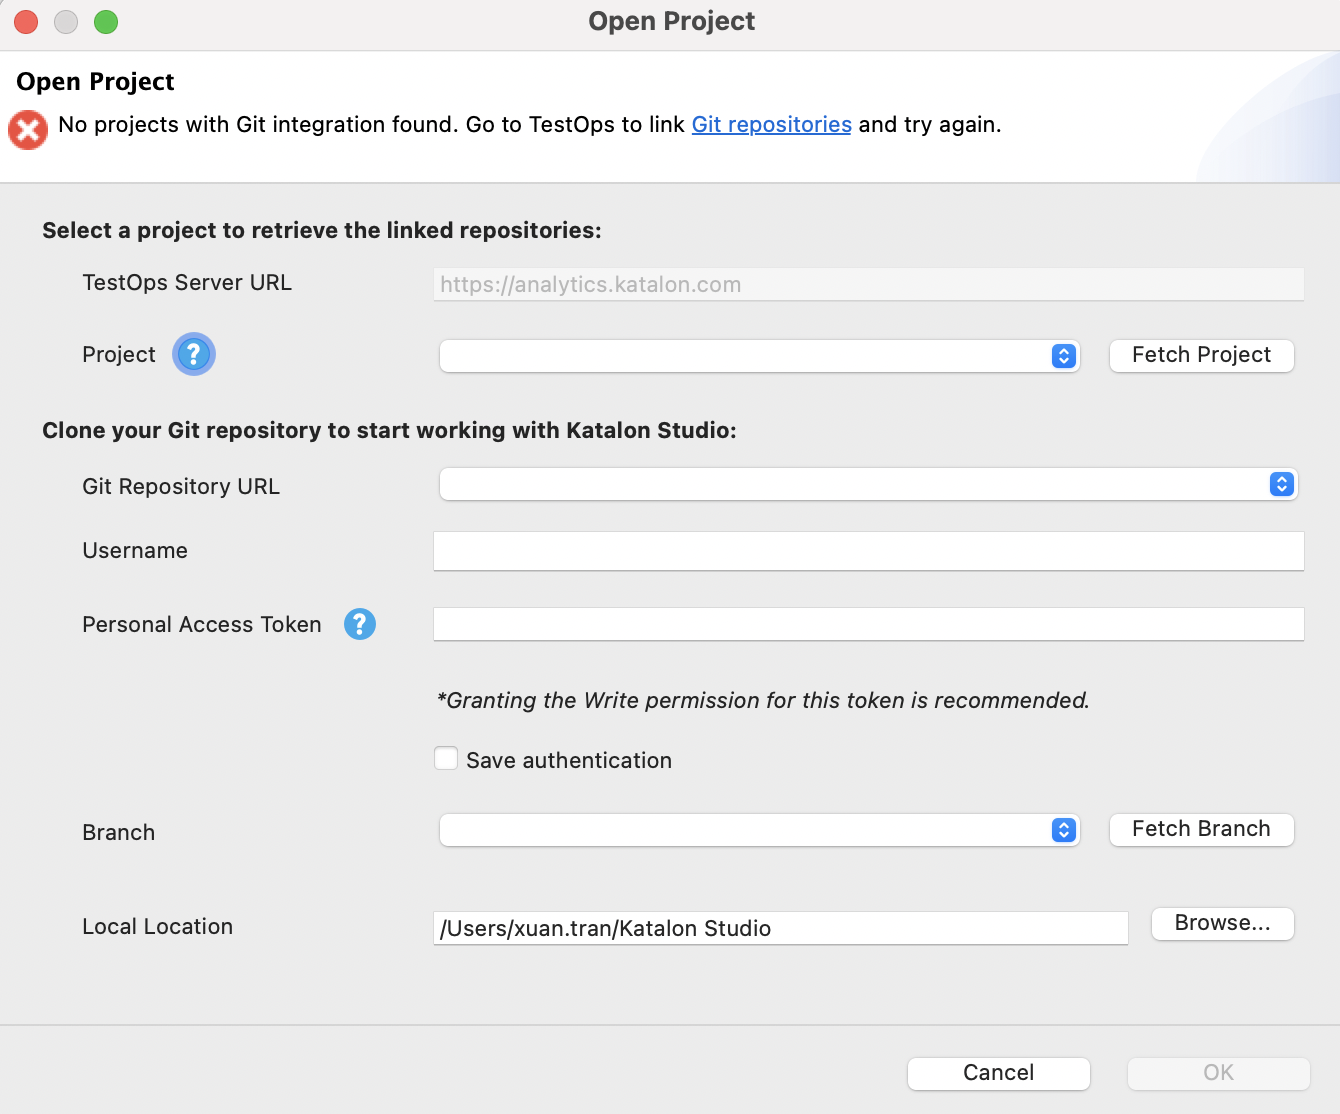The image size is (1340, 1114).
Task: Click the Fetch Branch button
Action: coord(1201,829)
